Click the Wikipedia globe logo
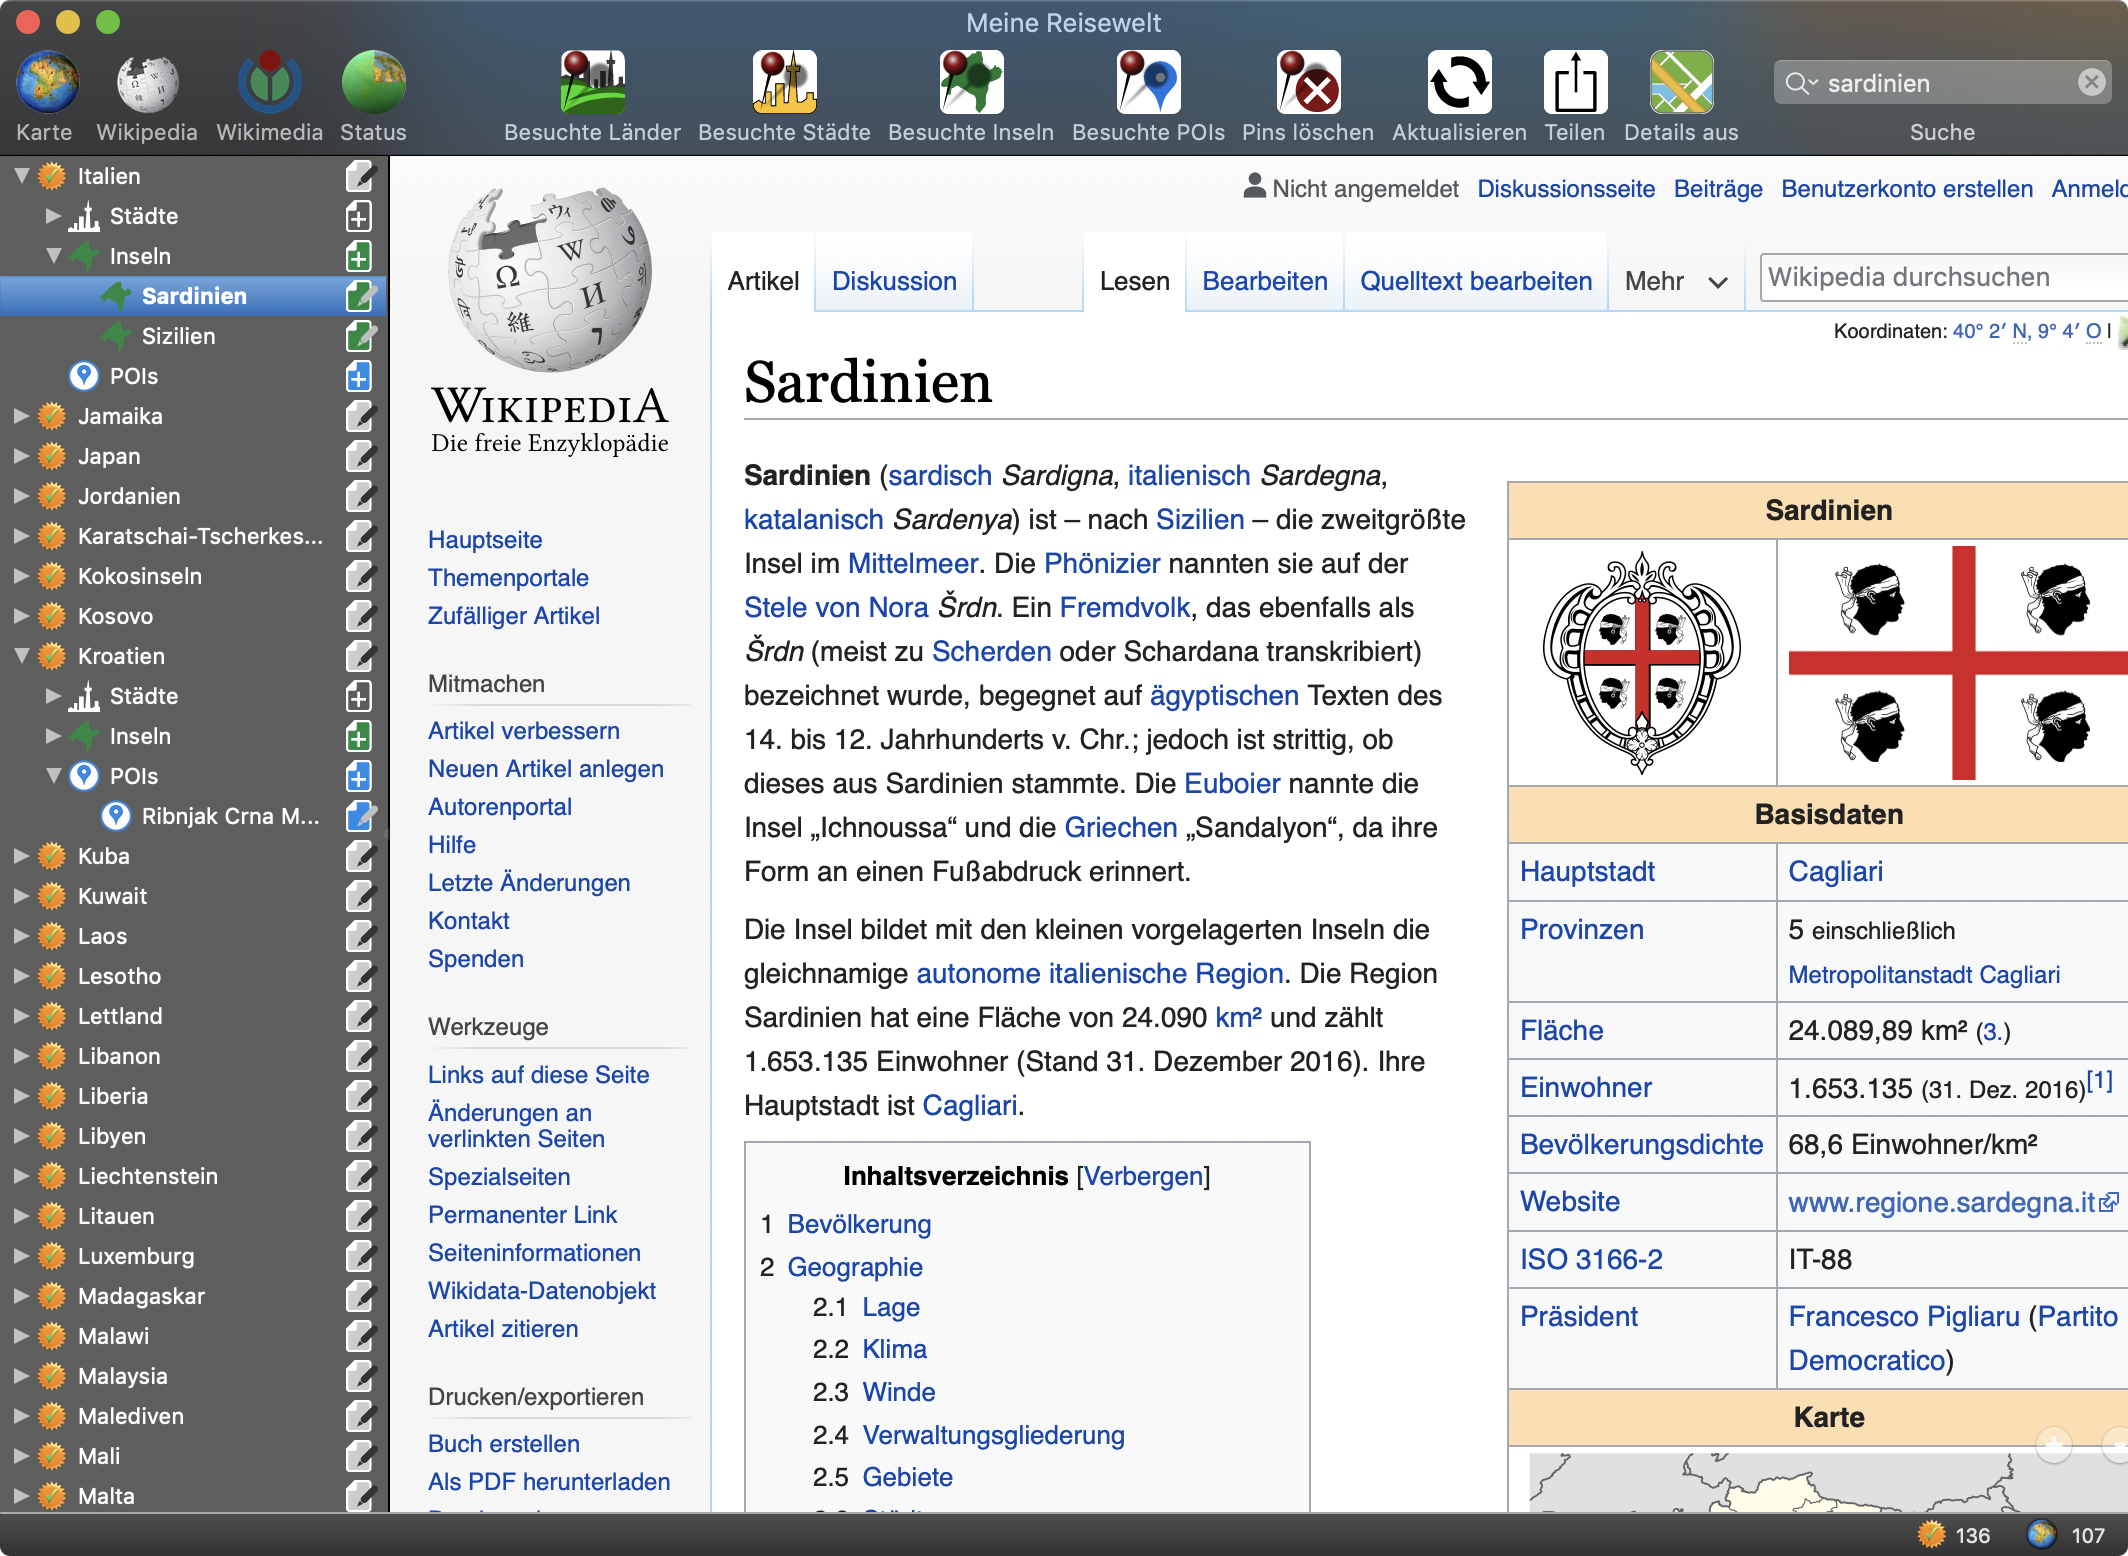Viewport: 2128px width, 1556px height. [550, 279]
